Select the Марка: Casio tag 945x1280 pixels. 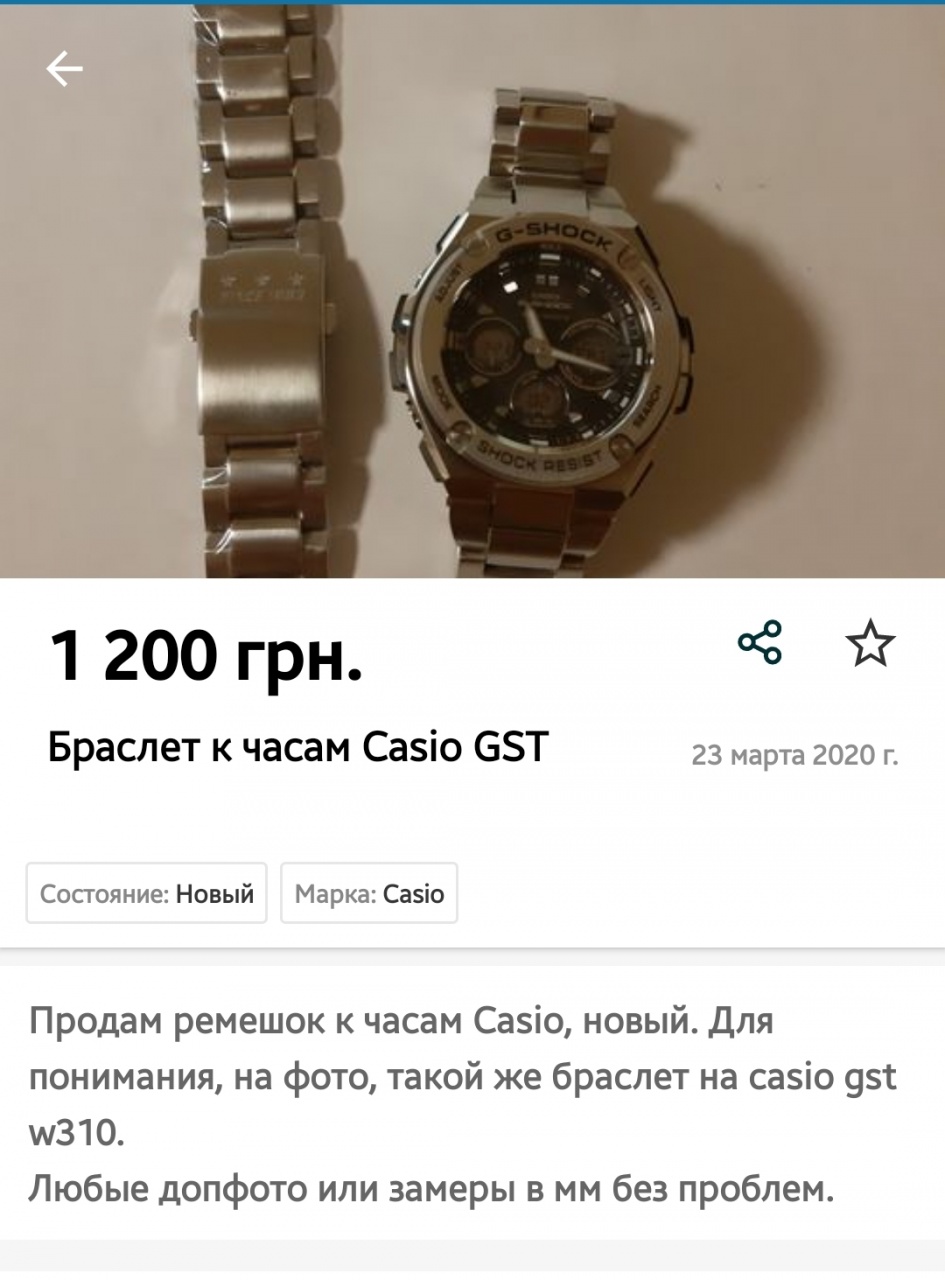pos(369,893)
